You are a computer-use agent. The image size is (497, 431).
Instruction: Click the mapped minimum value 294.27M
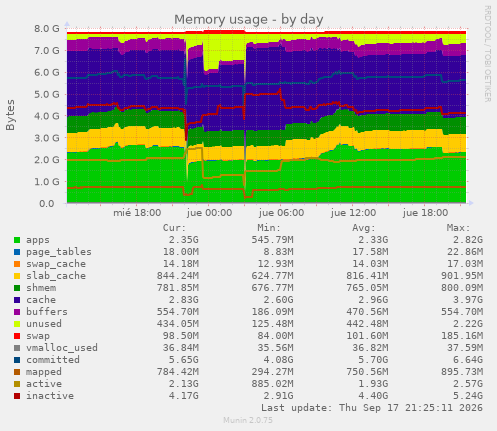(x=272, y=372)
